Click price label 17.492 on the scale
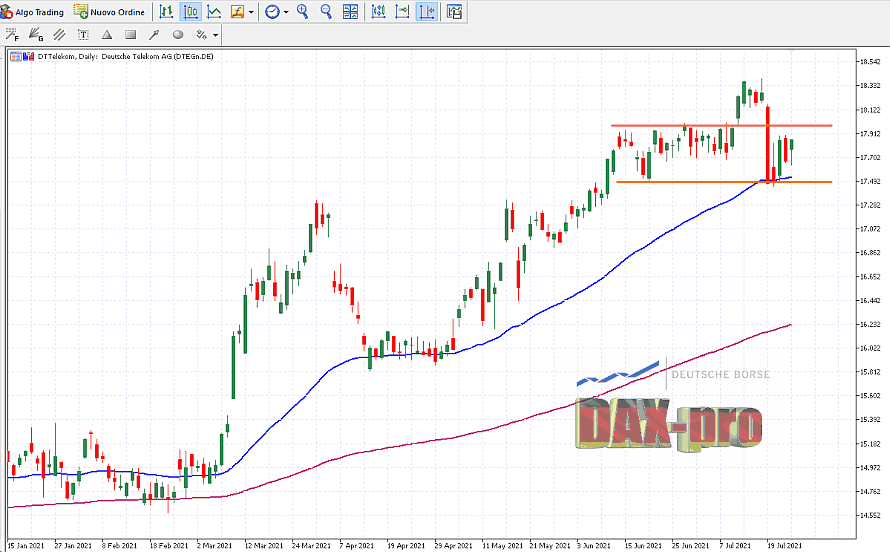The height and width of the screenshot is (552, 890). click(x=870, y=182)
